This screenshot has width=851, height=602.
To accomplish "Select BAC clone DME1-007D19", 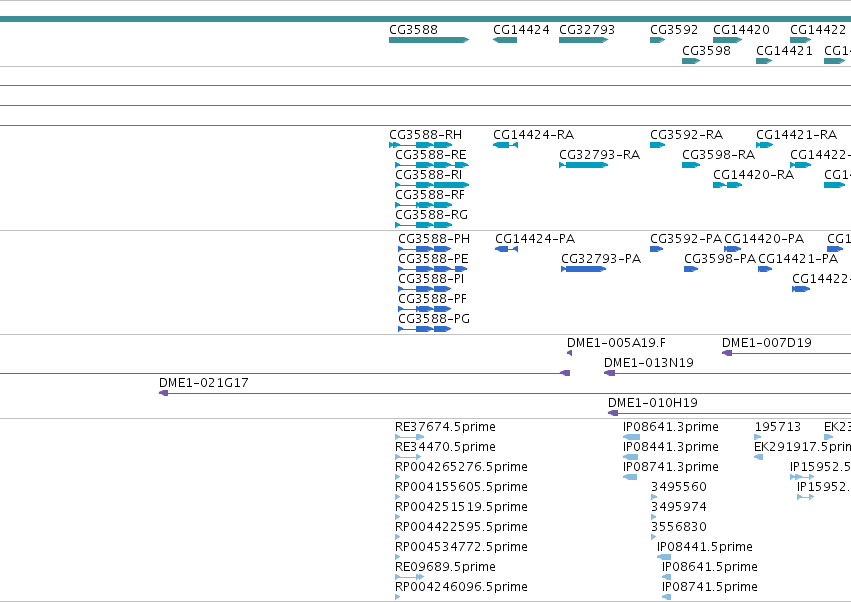I will pos(786,353).
